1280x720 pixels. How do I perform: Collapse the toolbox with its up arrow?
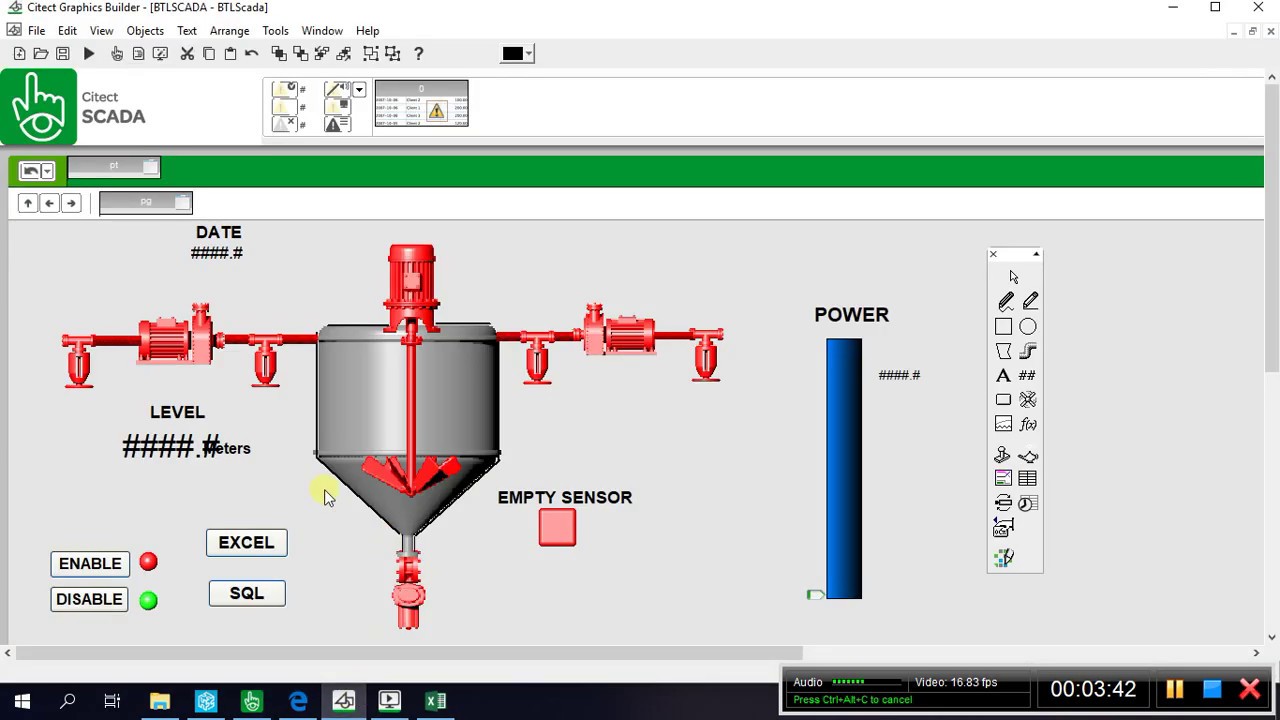[1036, 254]
